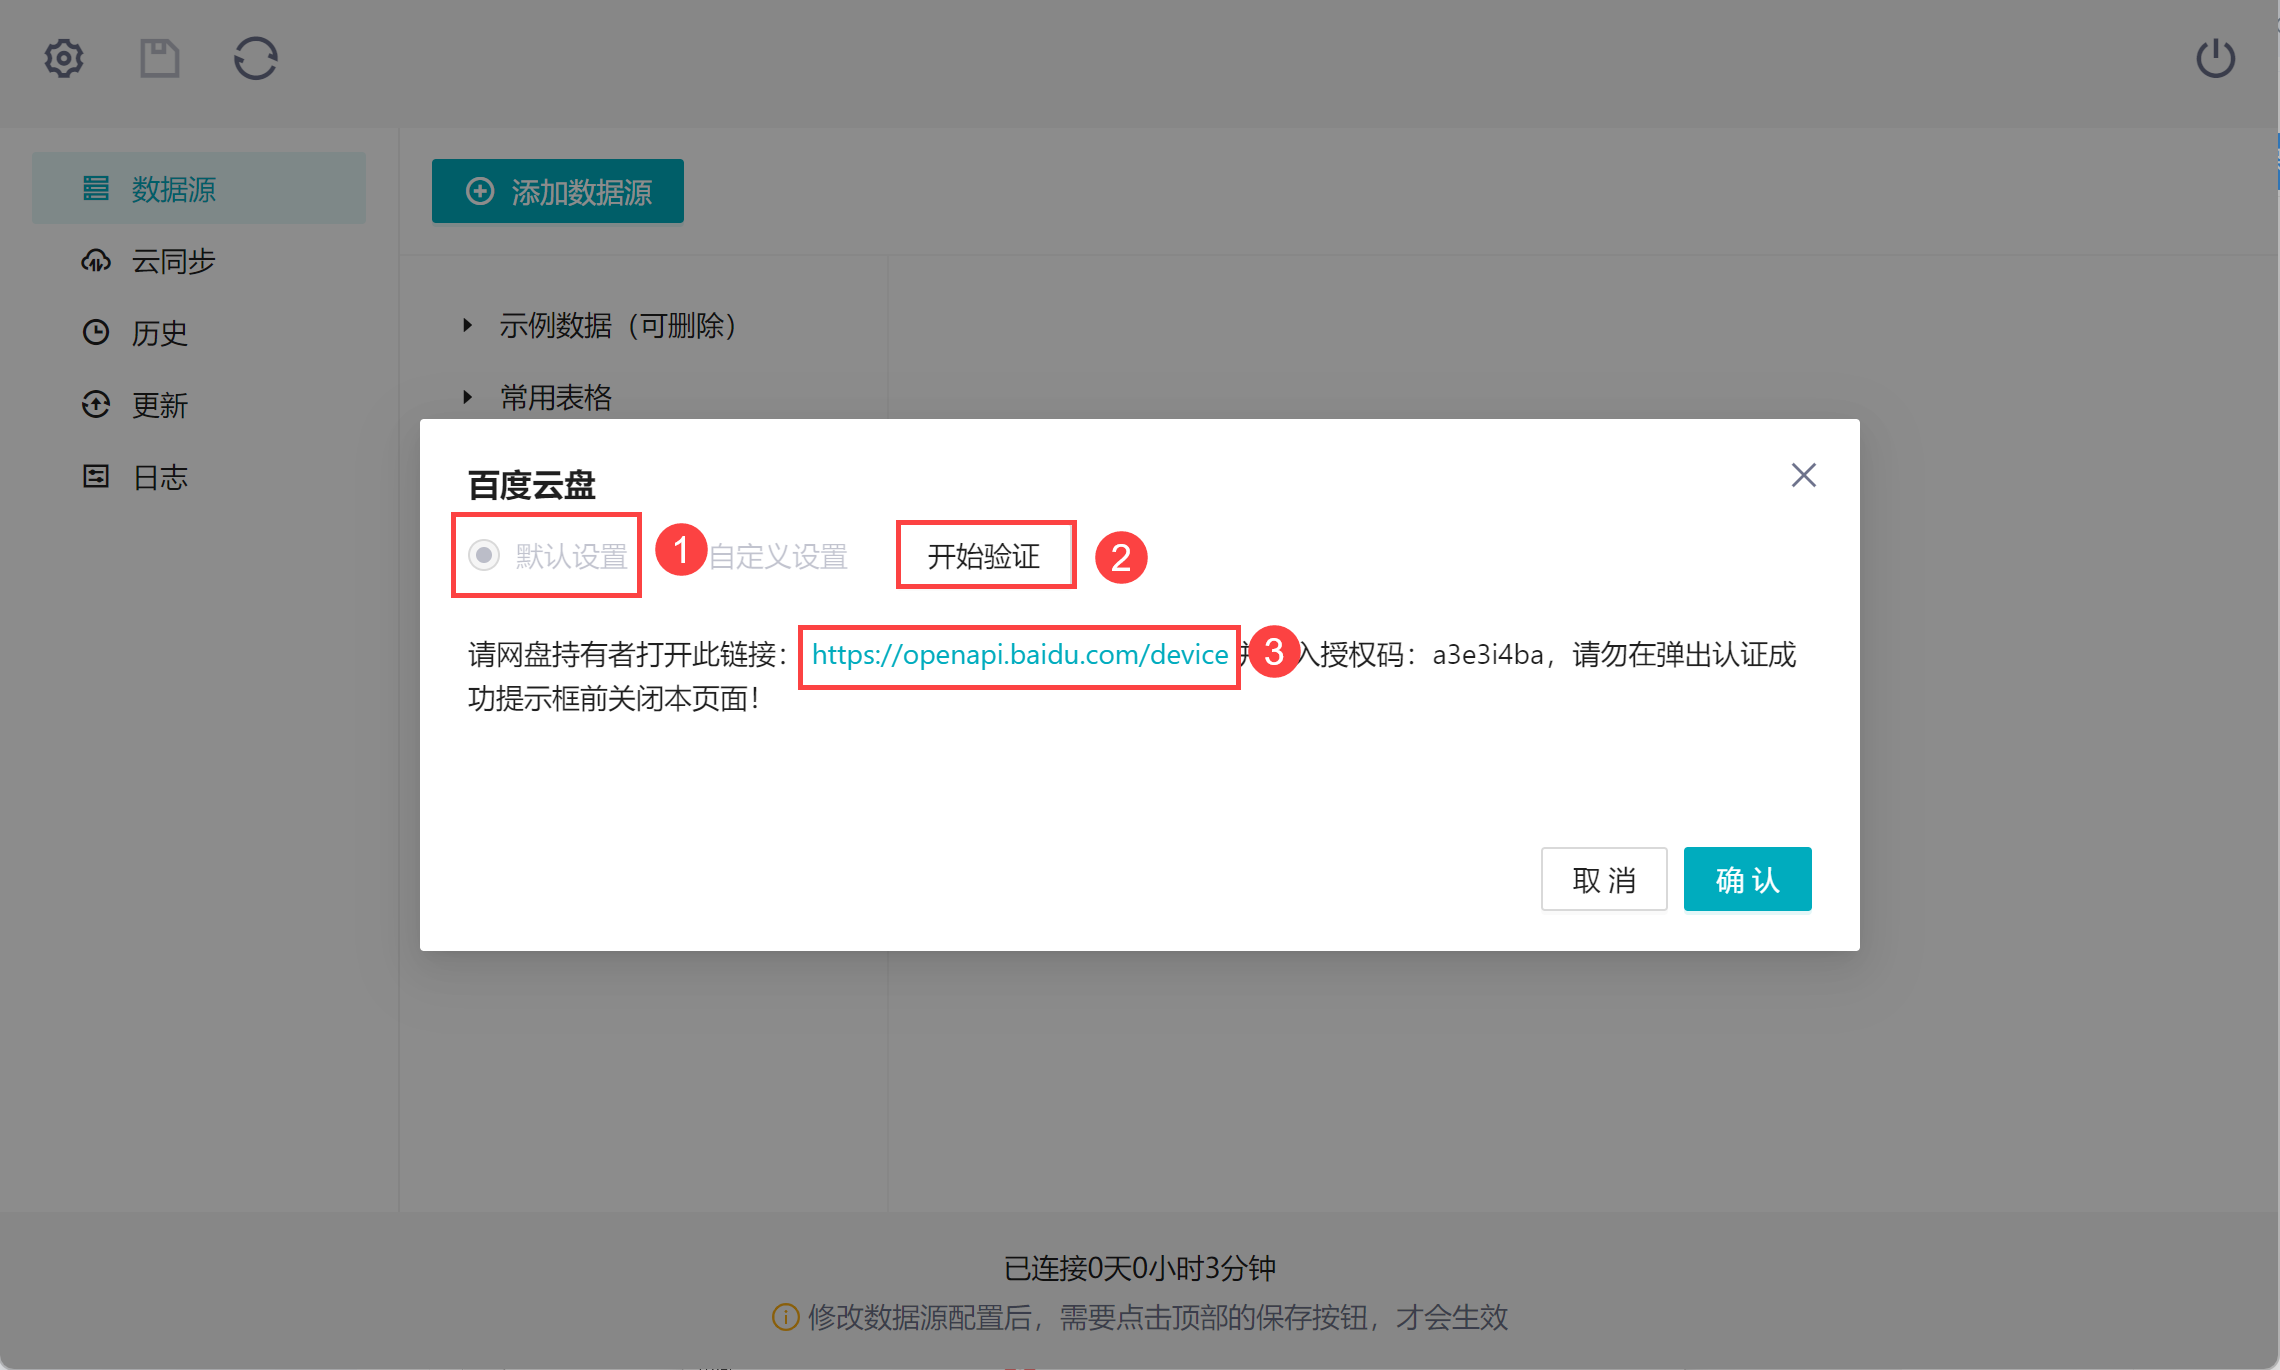The width and height of the screenshot is (2280, 1370).
Task: Select the 自定义设置 option
Action: (x=778, y=556)
